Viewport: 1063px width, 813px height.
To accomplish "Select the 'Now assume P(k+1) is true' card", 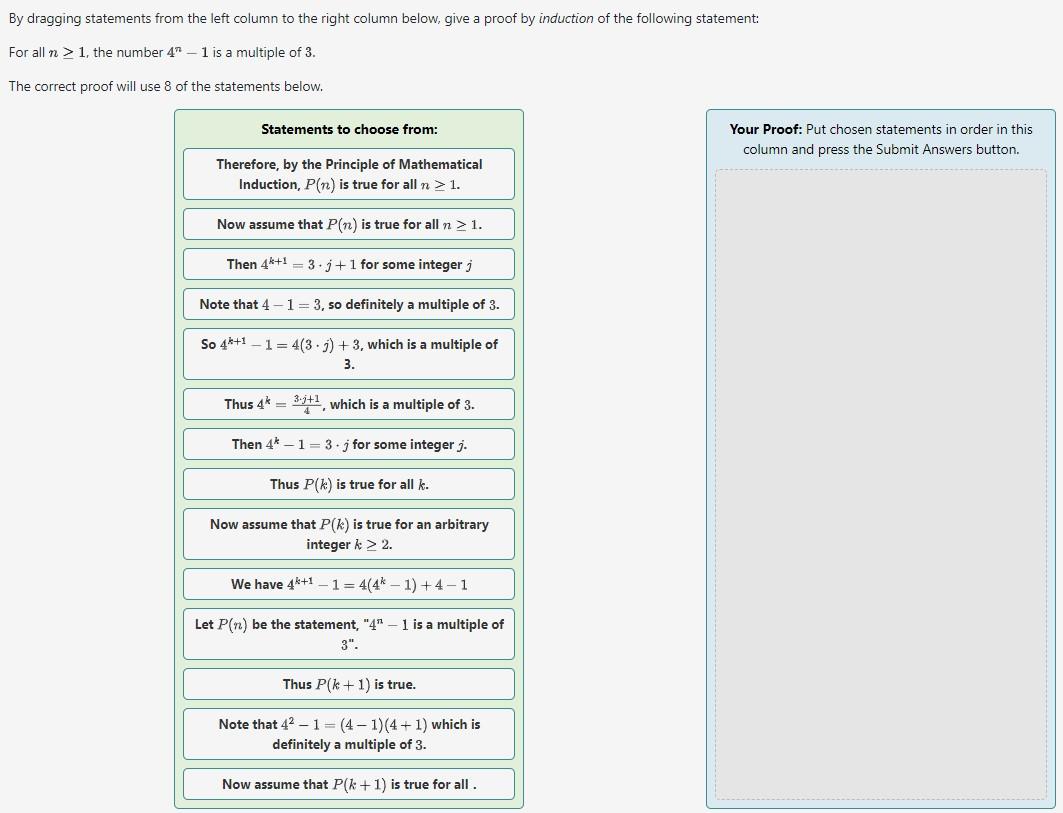I will [x=348, y=784].
